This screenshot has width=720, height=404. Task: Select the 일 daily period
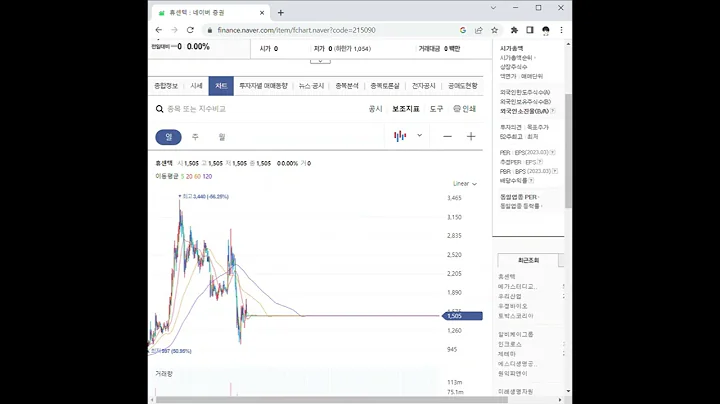coord(169,137)
